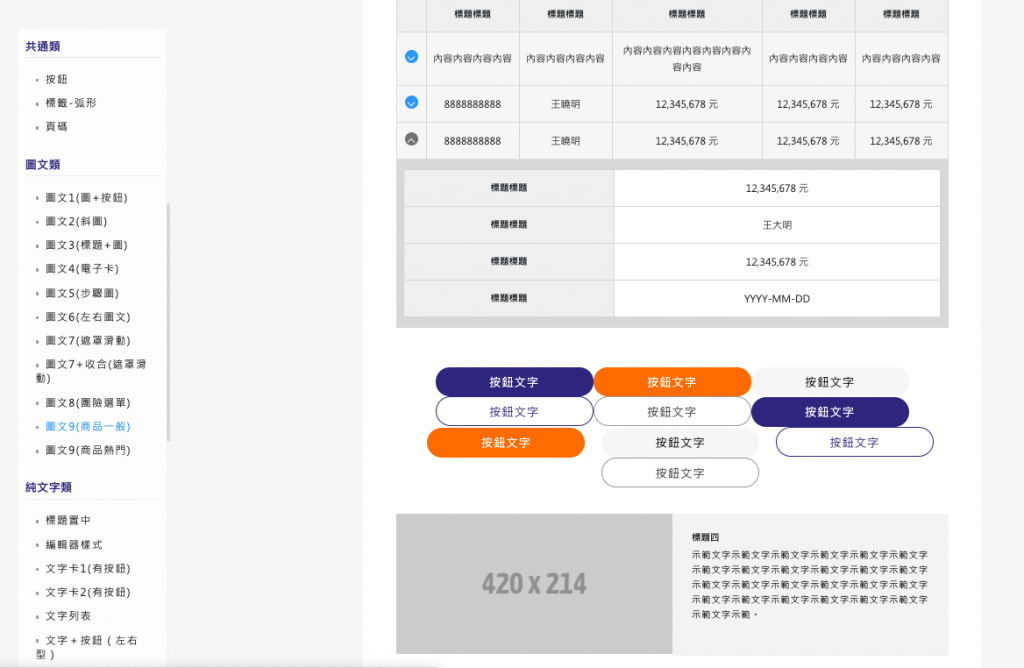
Task: Click the sidebar vertical scrollbar
Action: click(x=168, y=322)
